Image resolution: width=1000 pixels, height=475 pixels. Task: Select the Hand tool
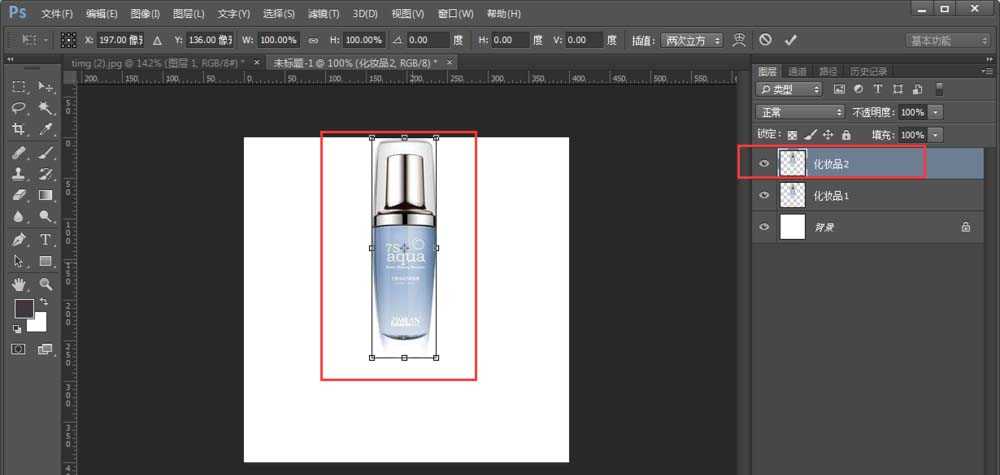click(x=19, y=284)
